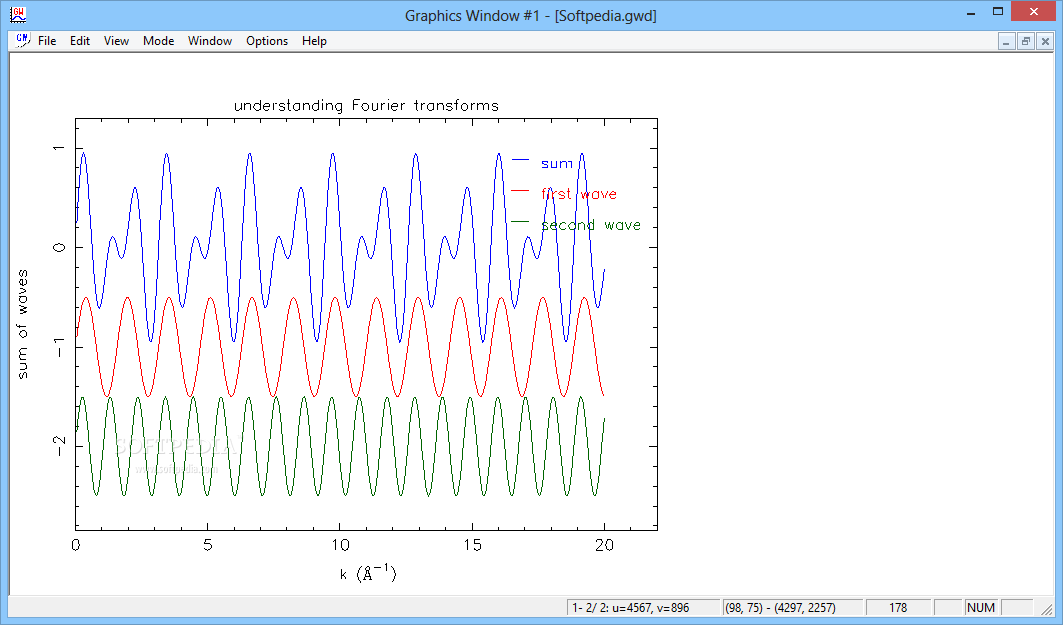Click the 'sum' legend label
This screenshot has width=1063, height=625.
pyautogui.click(x=557, y=163)
